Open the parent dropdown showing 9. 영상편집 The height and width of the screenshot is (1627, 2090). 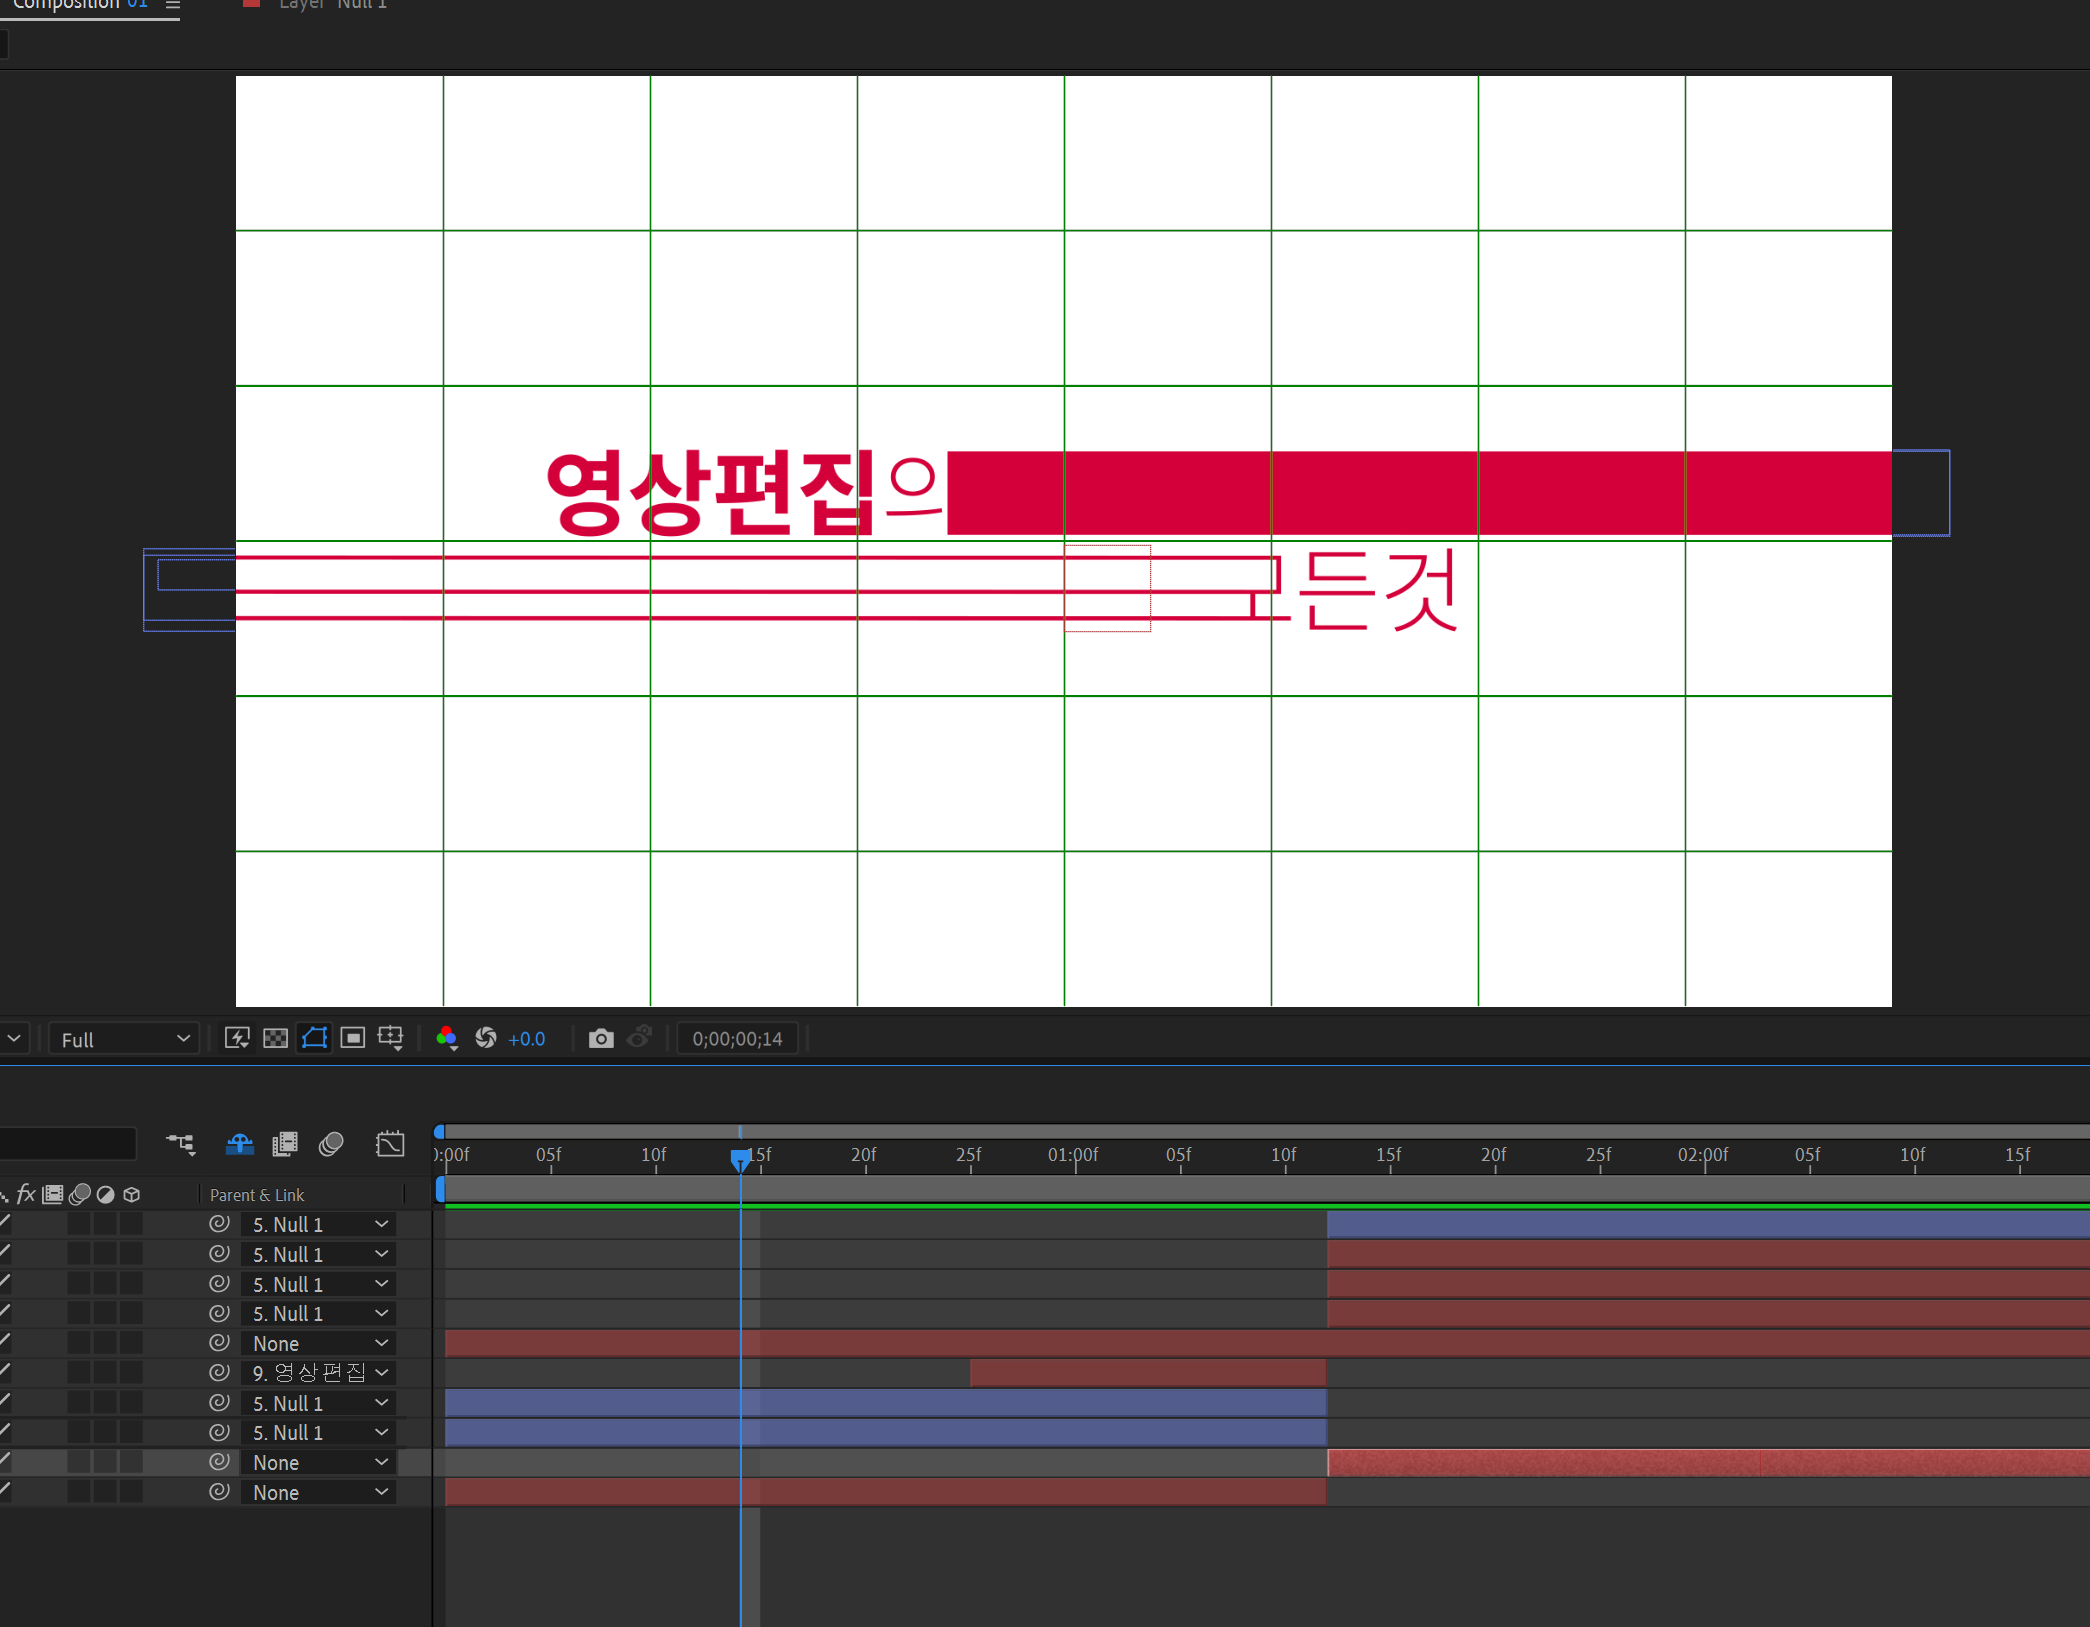point(318,1373)
